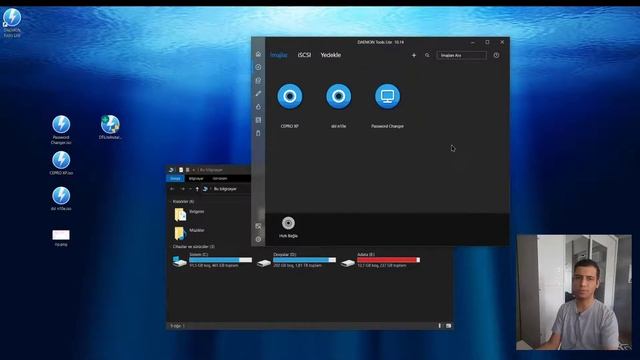Select the Müzikler folder
The height and width of the screenshot is (360, 640).
[189, 233]
